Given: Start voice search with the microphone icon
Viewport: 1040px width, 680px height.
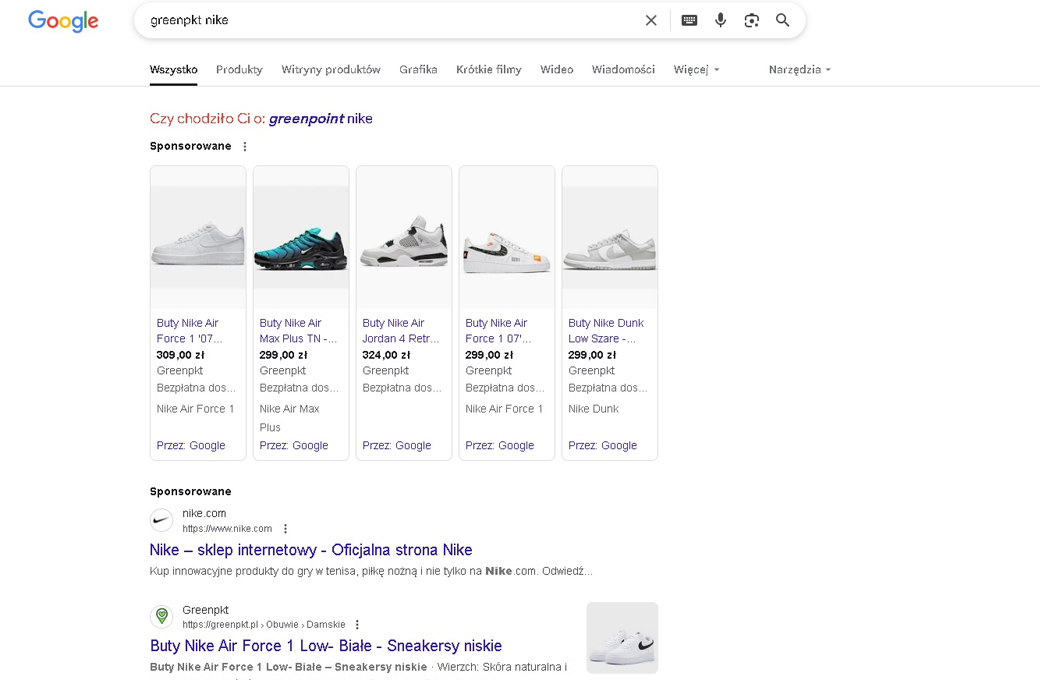Looking at the screenshot, I should [x=720, y=21].
